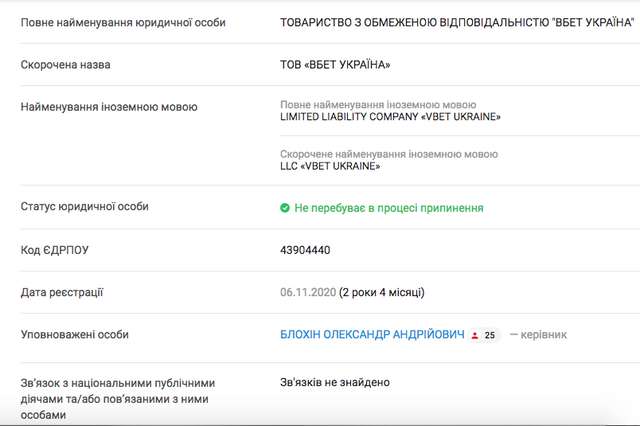Click the registration date 06.11.2020
This screenshot has height=426, width=640.
point(308,292)
